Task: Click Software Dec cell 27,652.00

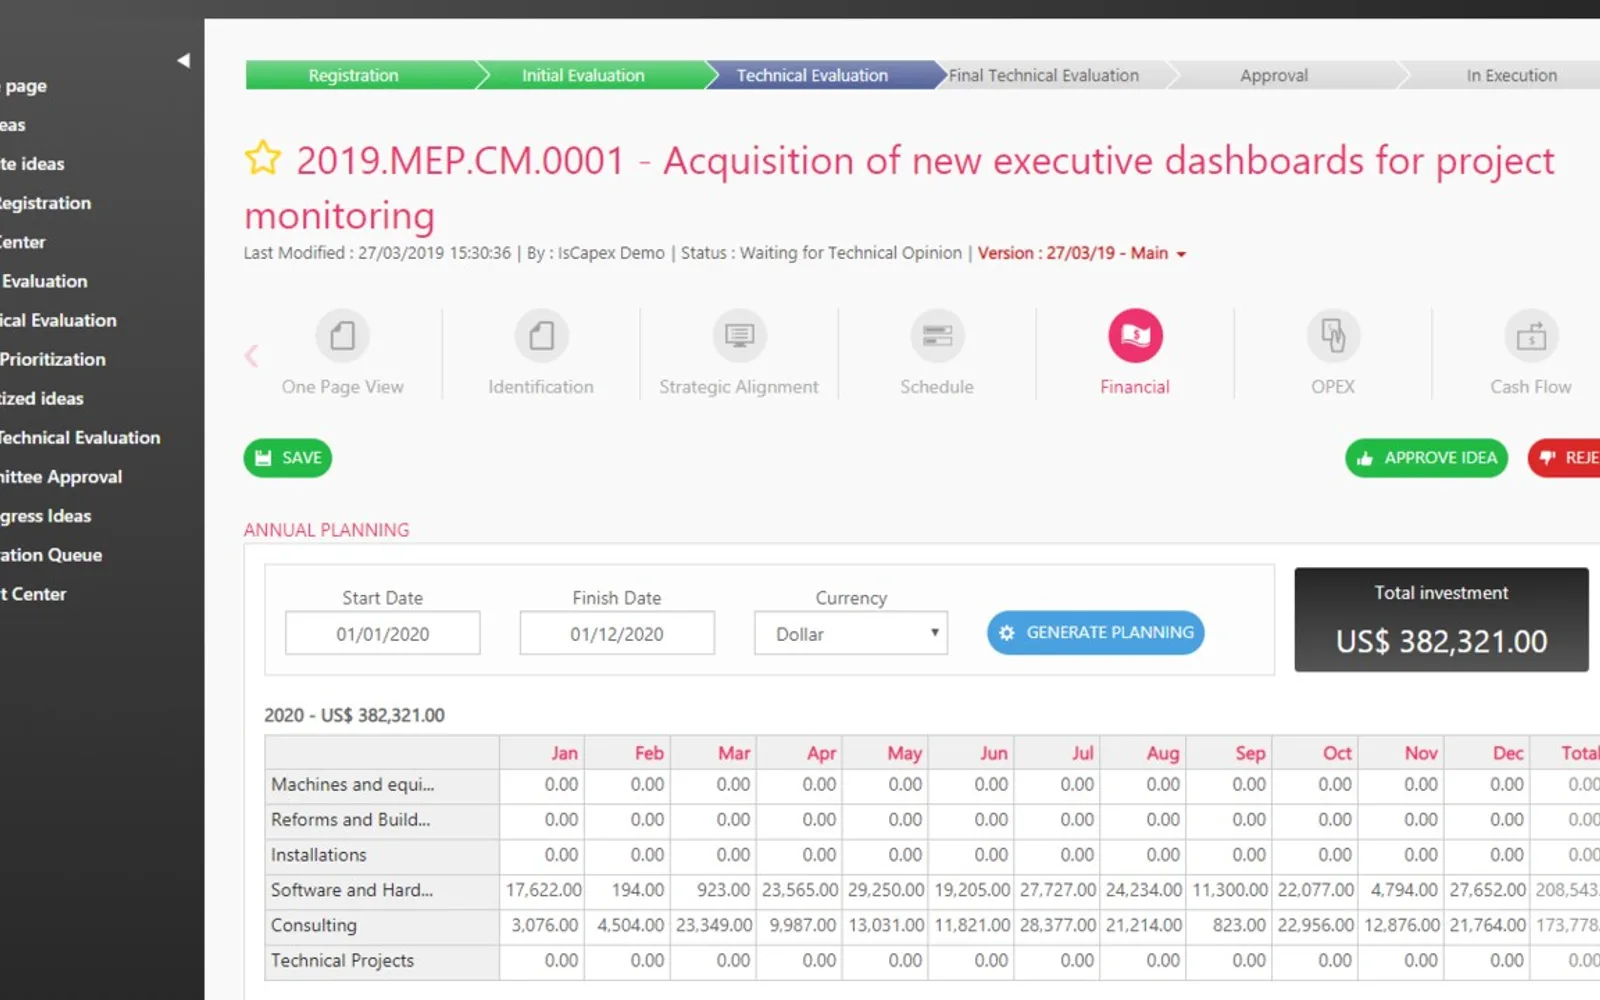Action: (1488, 890)
